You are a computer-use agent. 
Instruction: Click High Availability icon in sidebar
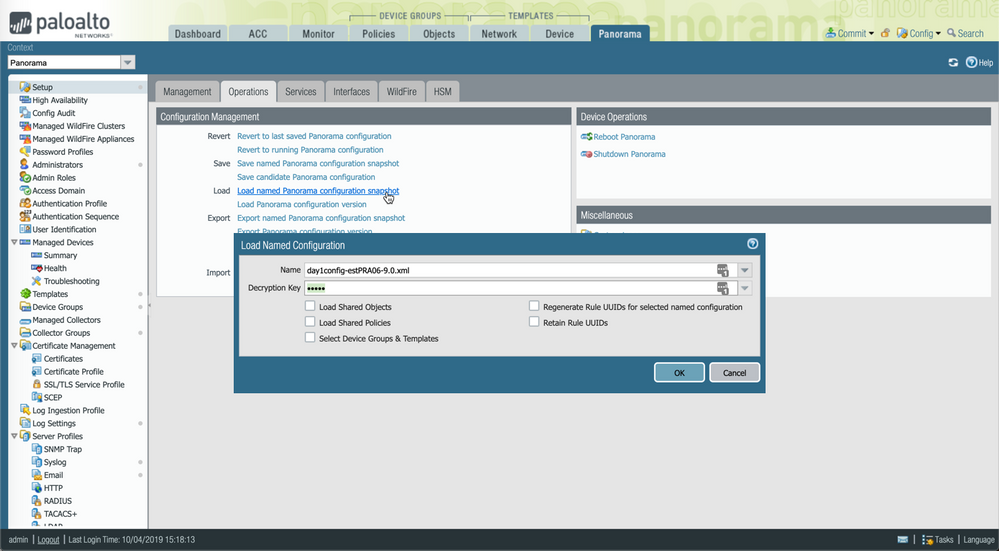(25, 100)
